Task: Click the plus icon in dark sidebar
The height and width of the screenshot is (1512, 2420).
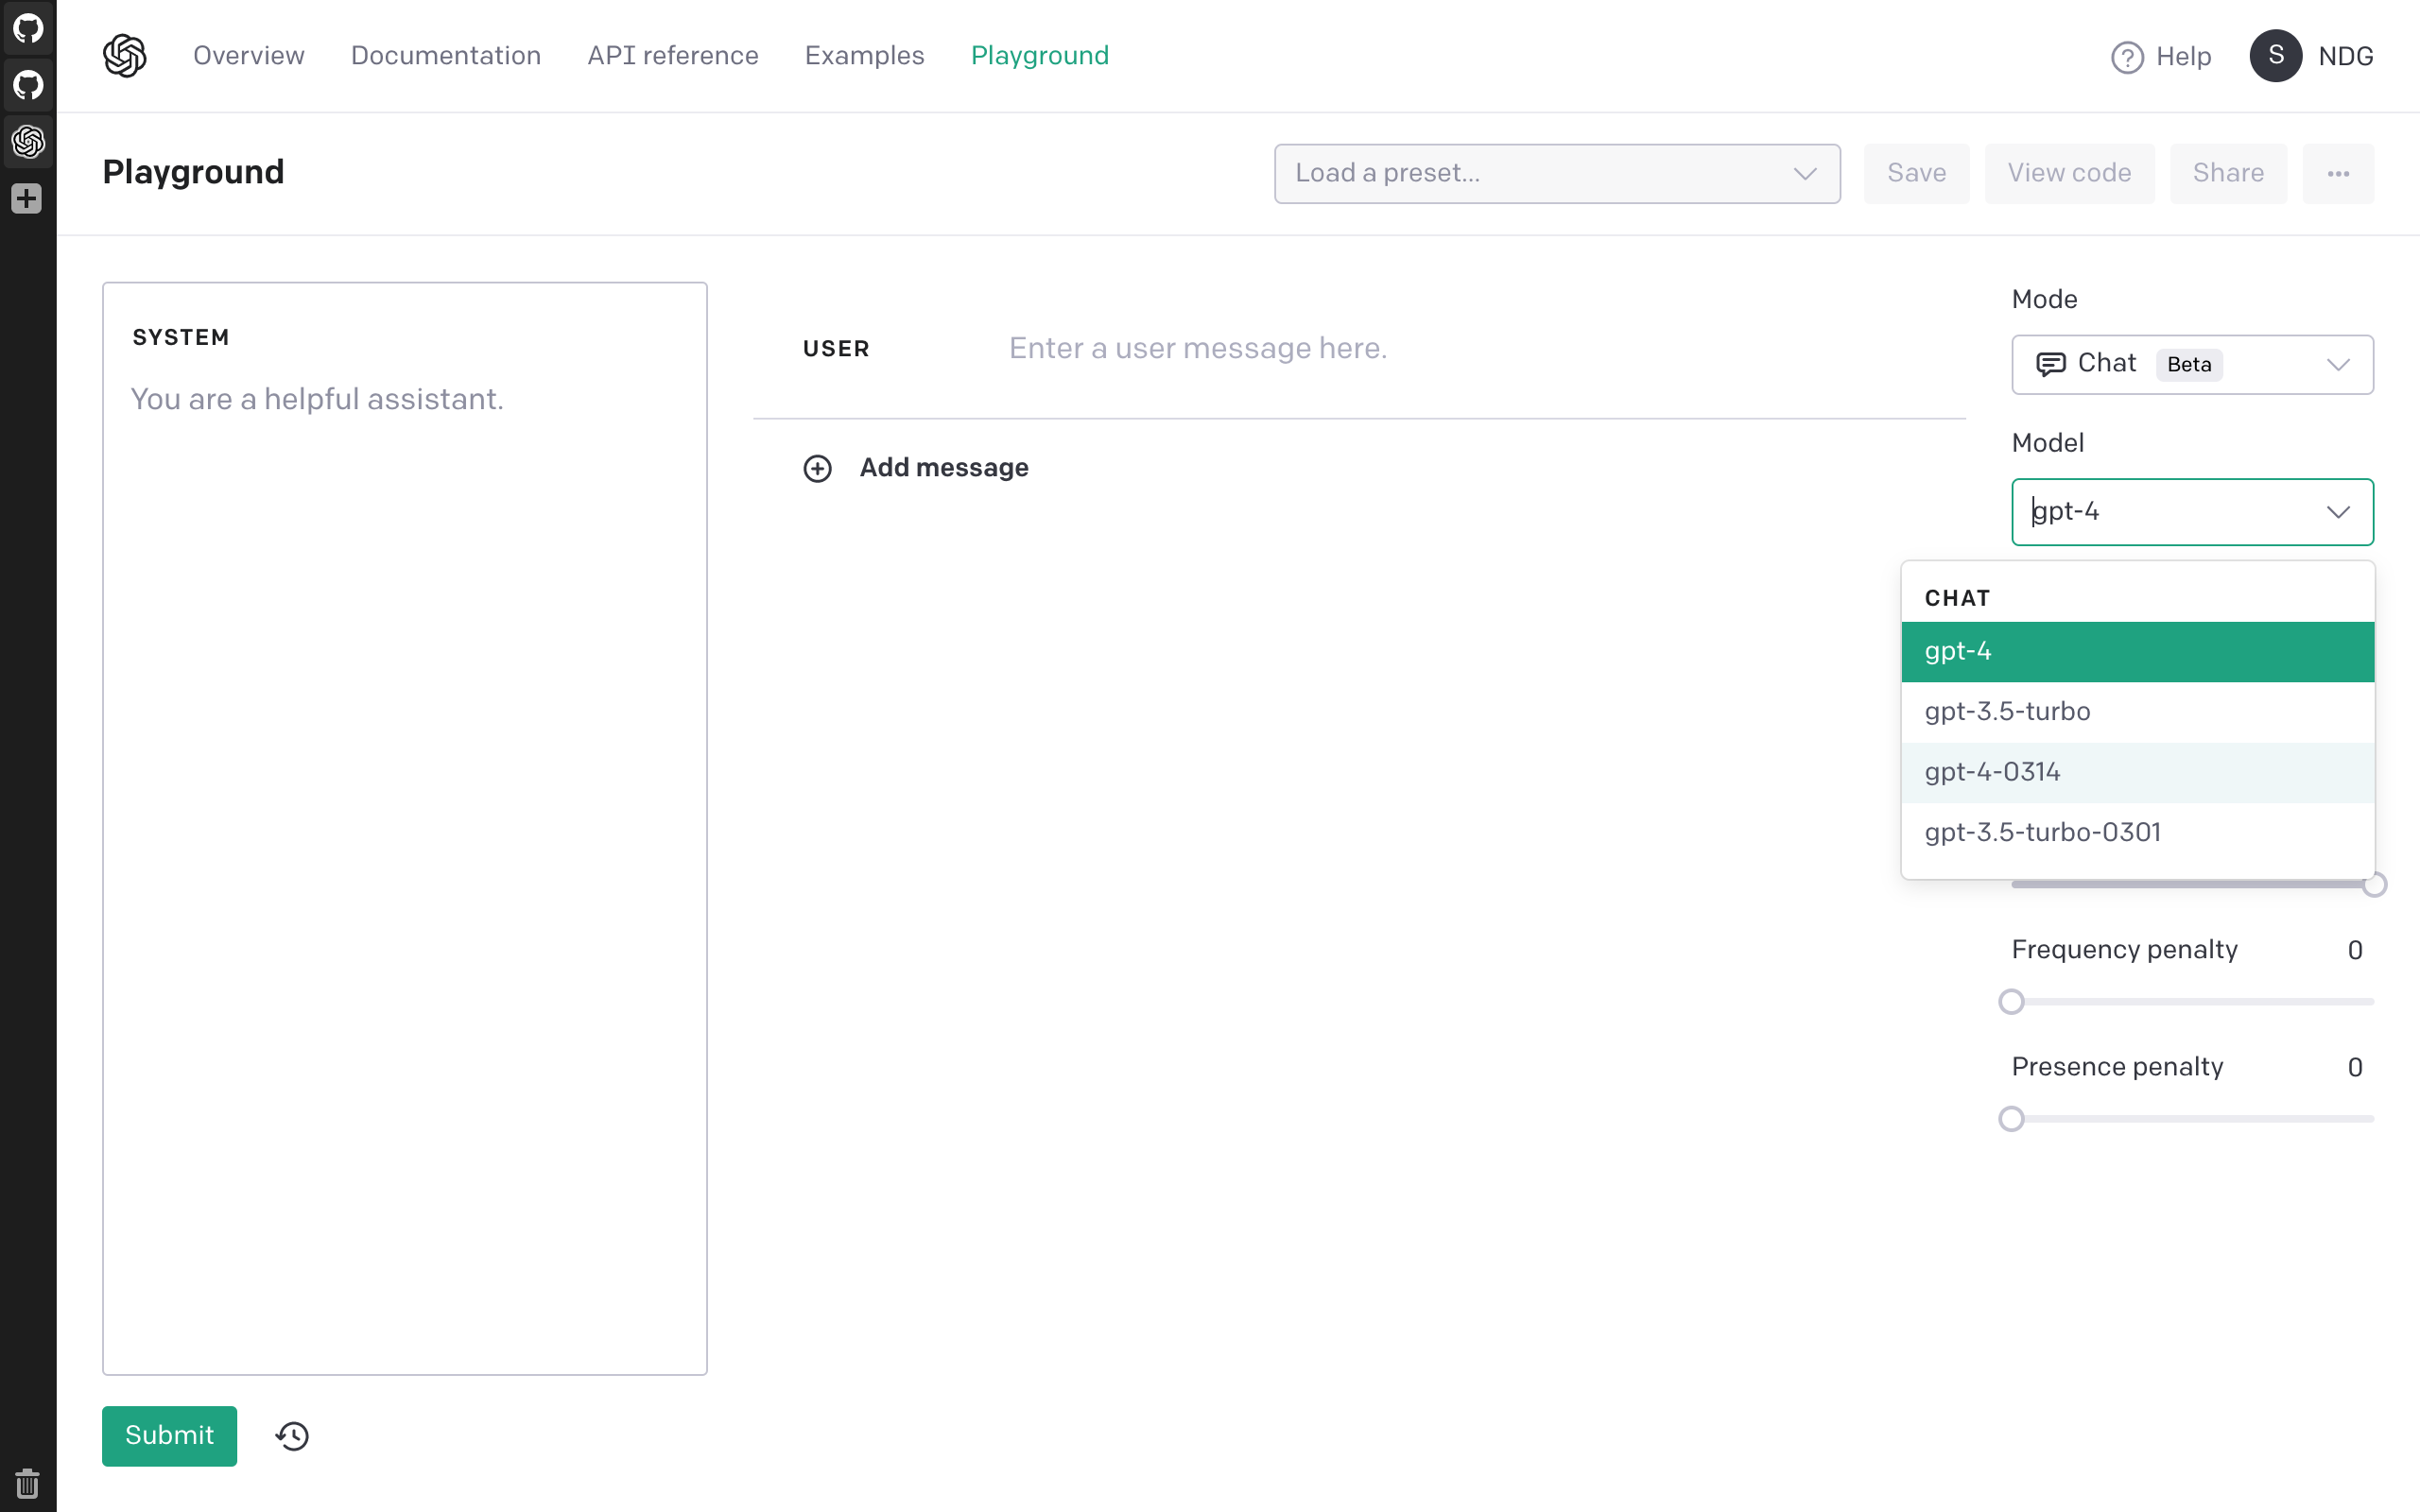Action: click(x=27, y=198)
